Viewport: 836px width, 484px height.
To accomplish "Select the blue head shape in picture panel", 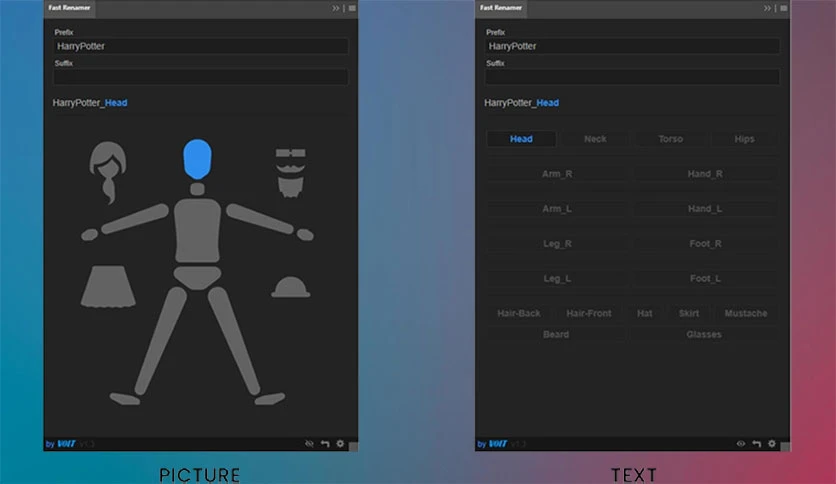I will click(x=197, y=159).
